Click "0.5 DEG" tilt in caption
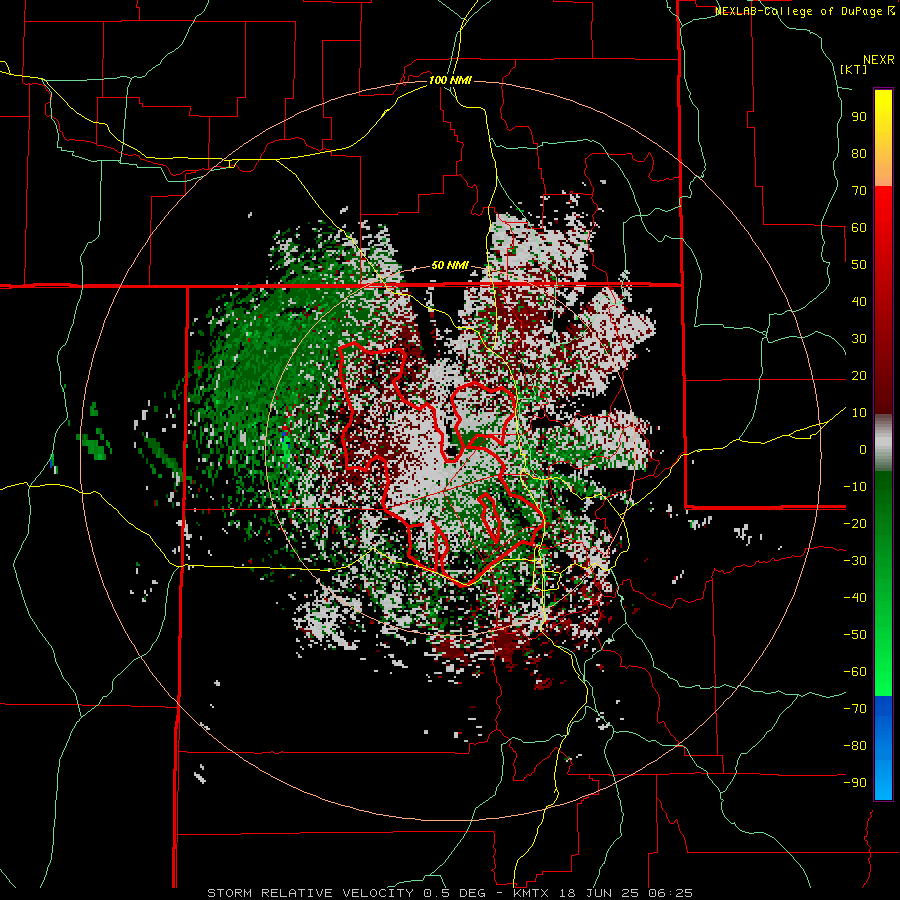Viewport: 900px width, 900px height. [454, 893]
